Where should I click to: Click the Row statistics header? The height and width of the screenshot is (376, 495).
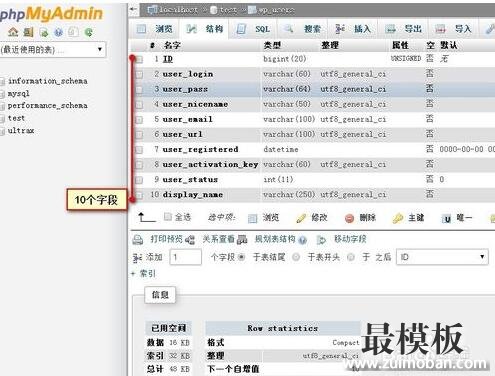click(x=283, y=328)
